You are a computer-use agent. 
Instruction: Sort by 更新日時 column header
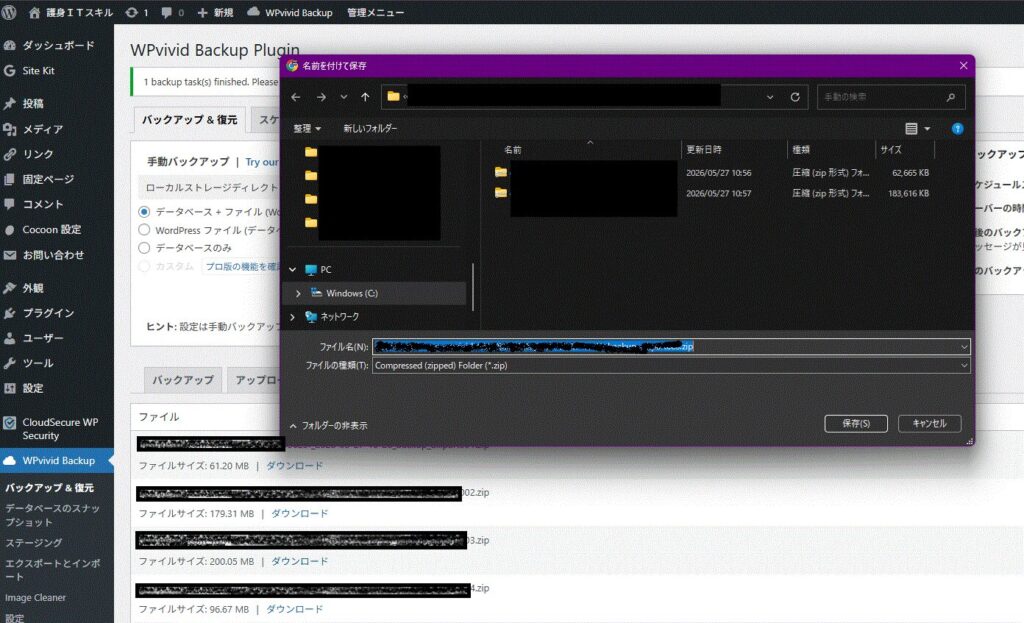pyautogui.click(x=703, y=150)
